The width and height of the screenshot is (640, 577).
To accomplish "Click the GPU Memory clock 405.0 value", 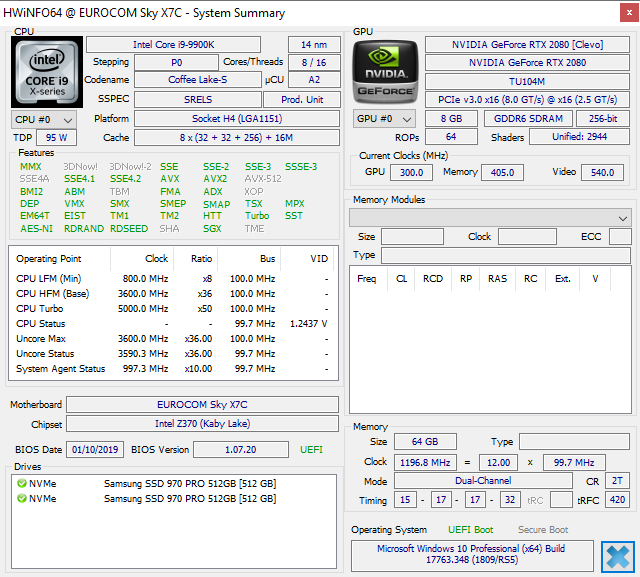I will tap(502, 173).
